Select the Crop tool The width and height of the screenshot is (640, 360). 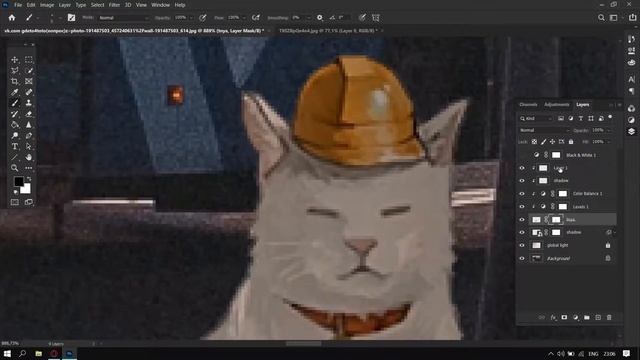(15, 82)
